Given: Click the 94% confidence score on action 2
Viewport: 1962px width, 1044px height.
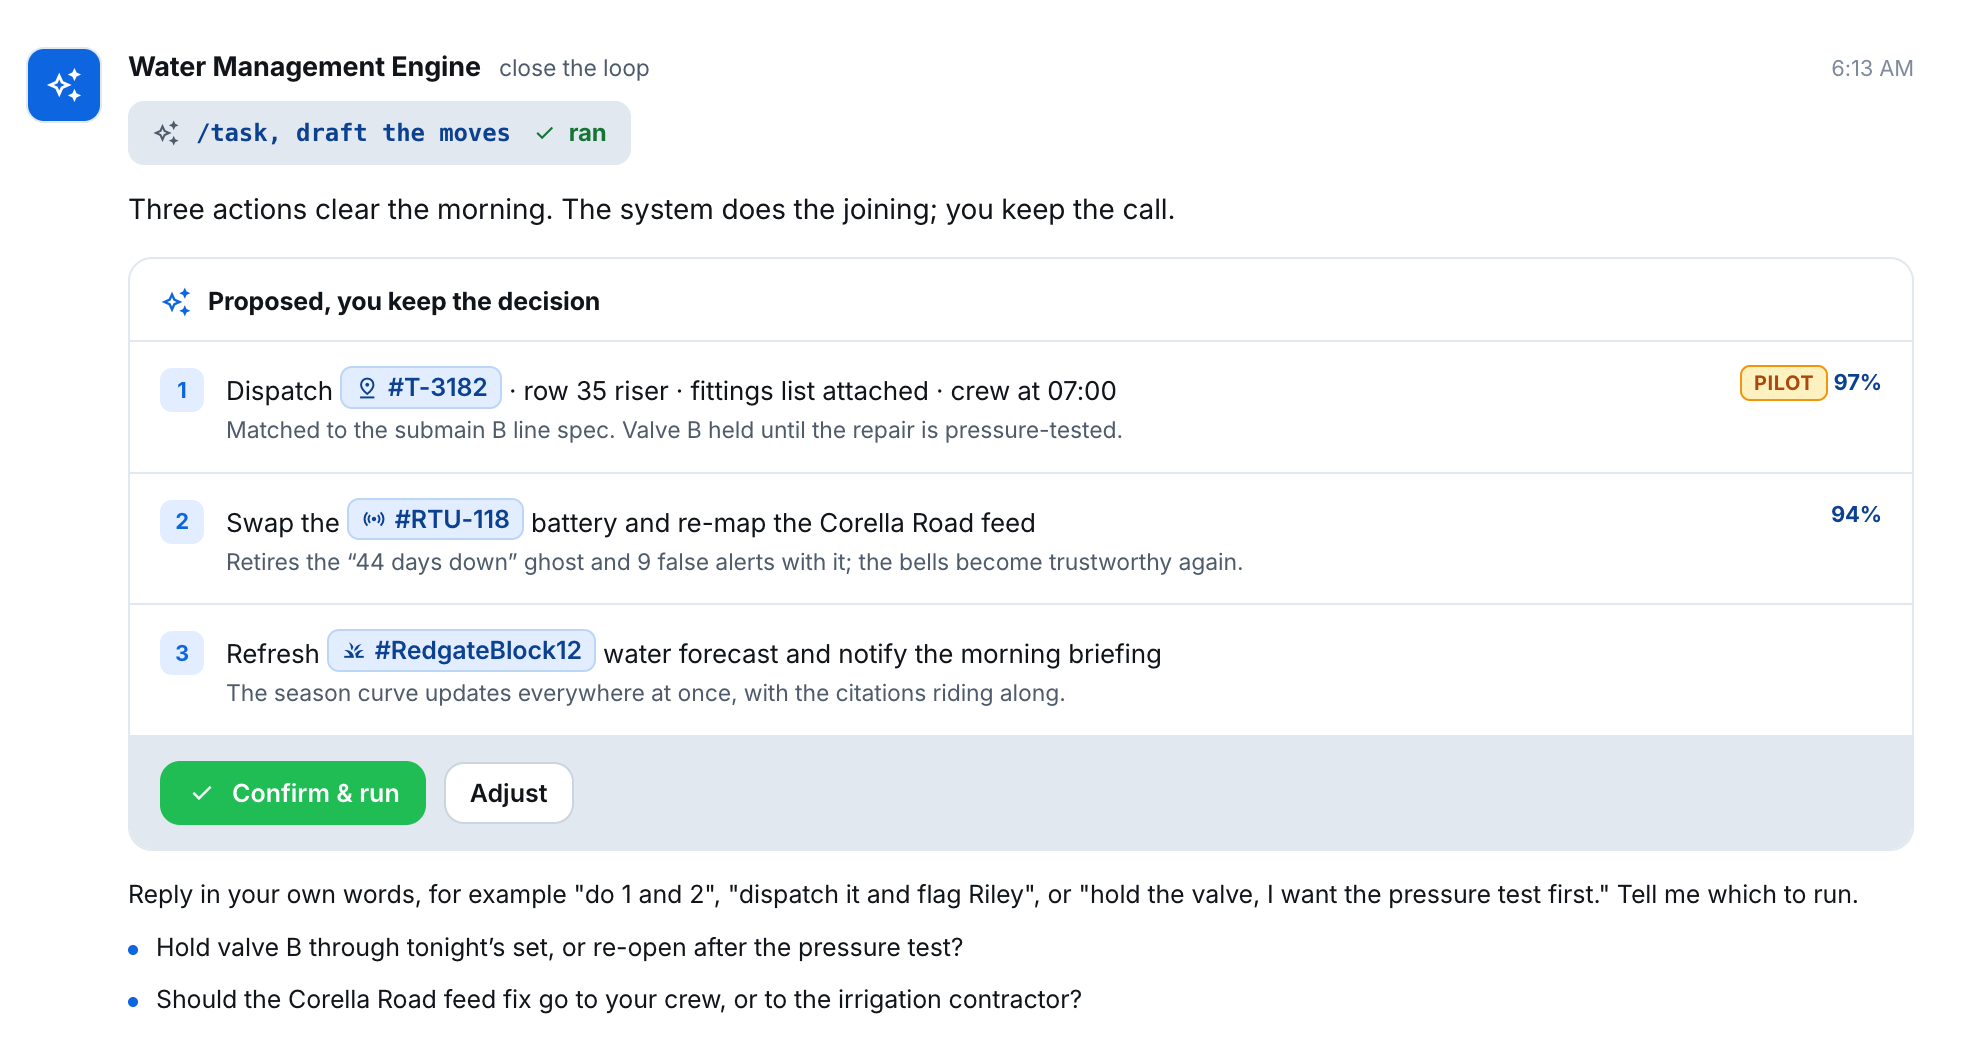Looking at the screenshot, I should pyautogui.click(x=1856, y=515).
